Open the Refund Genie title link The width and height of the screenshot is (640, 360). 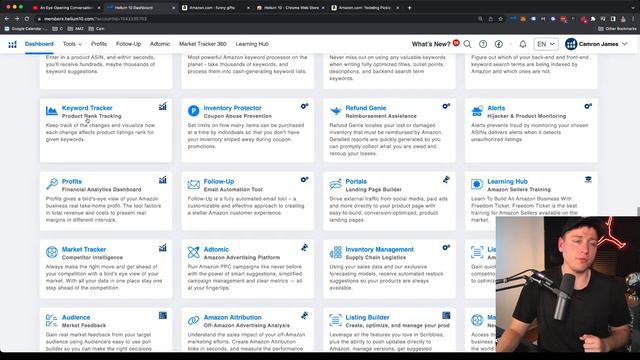(366, 108)
